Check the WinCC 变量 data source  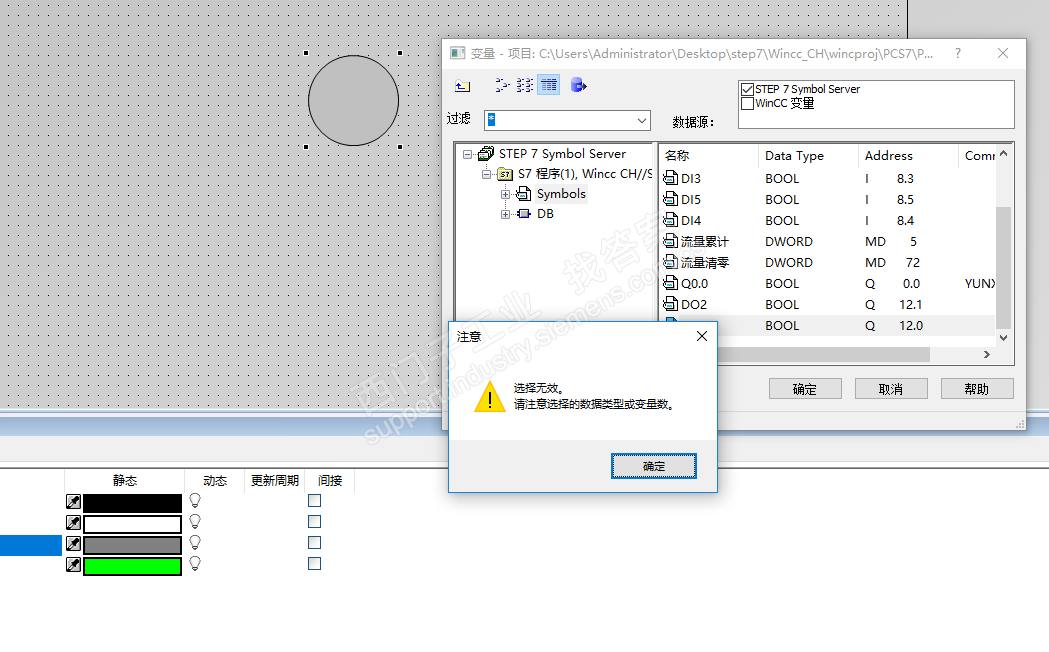click(747, 104)
